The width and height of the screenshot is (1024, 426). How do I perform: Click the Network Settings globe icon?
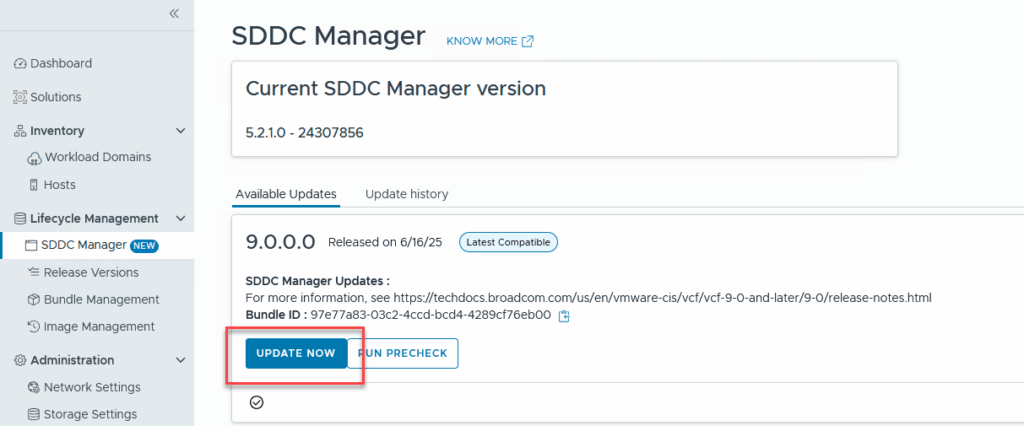35,387
